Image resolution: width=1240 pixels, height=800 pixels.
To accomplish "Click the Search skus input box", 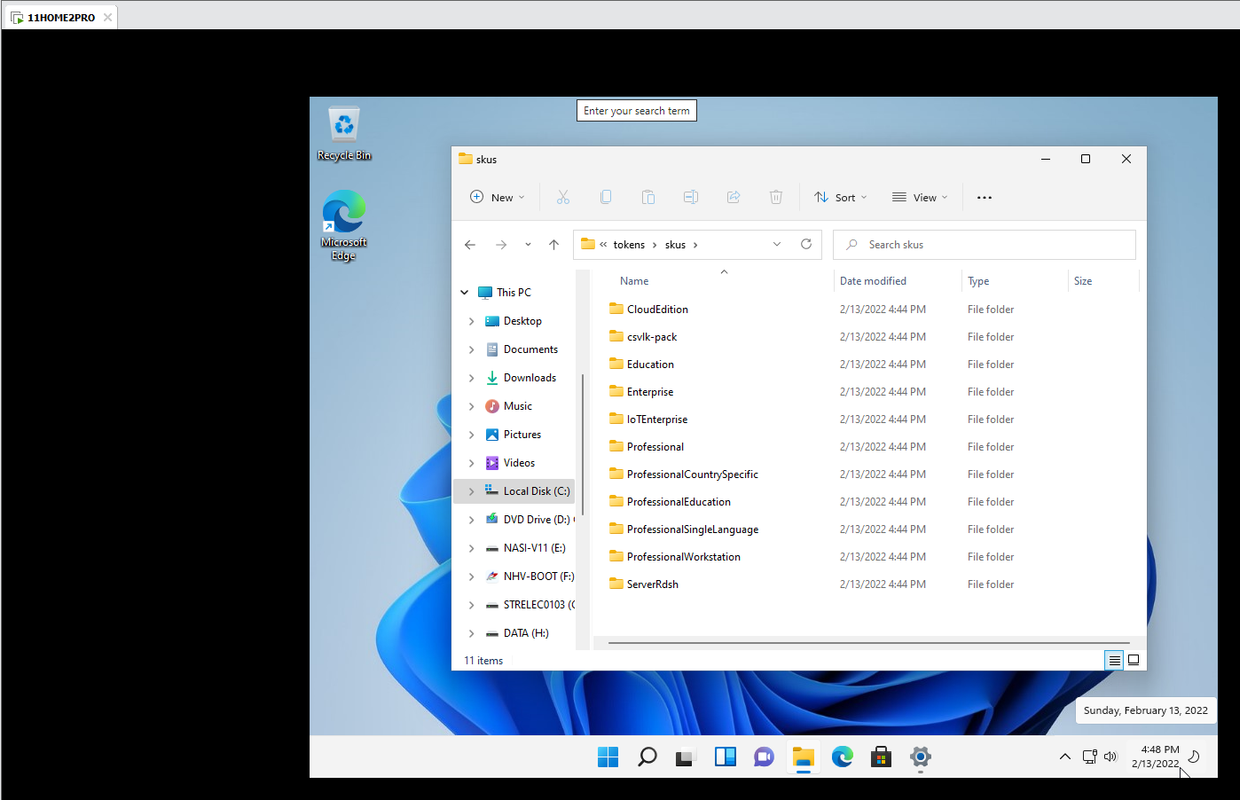I will coord(985,244).
